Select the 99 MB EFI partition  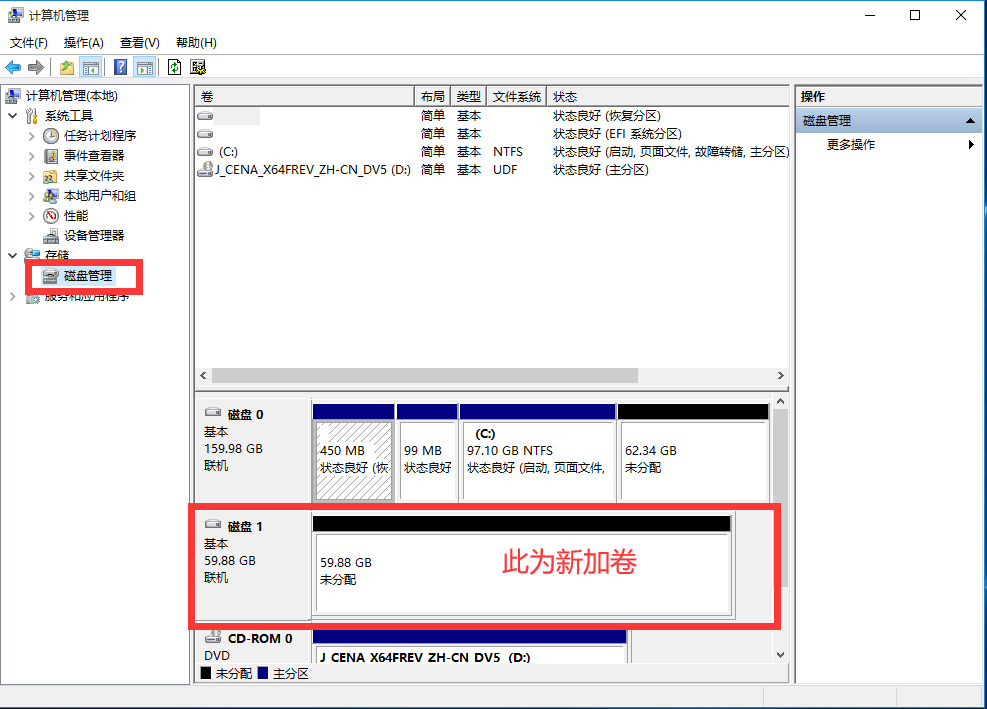(x=427, y=460)
